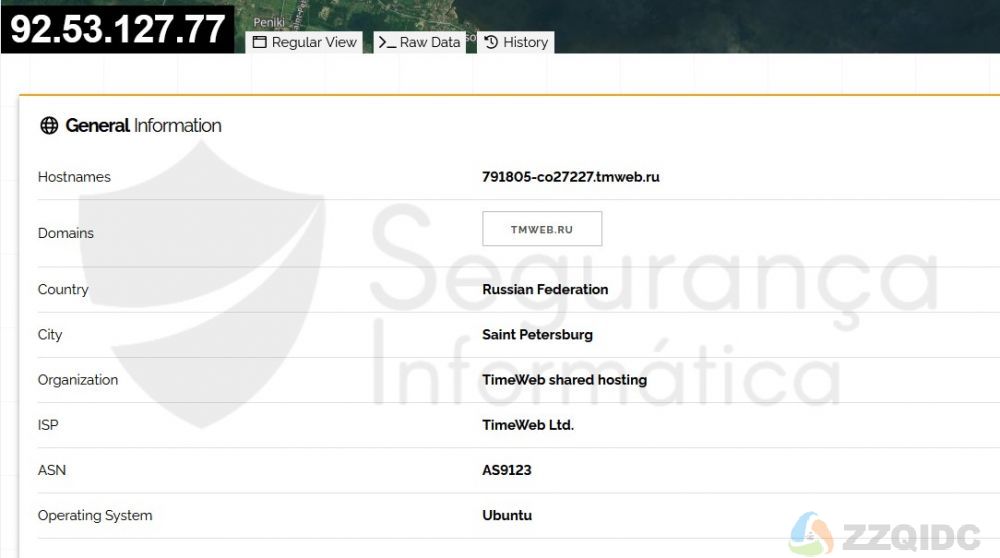Click the Domains row label
The height and width of the screenshot is (558, 1000).
coord(66,233)
